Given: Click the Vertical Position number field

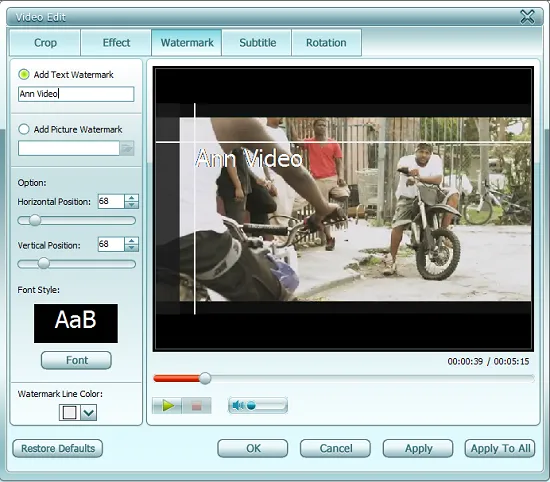Looking at the screenshot, I should click(x=111, y=245).
